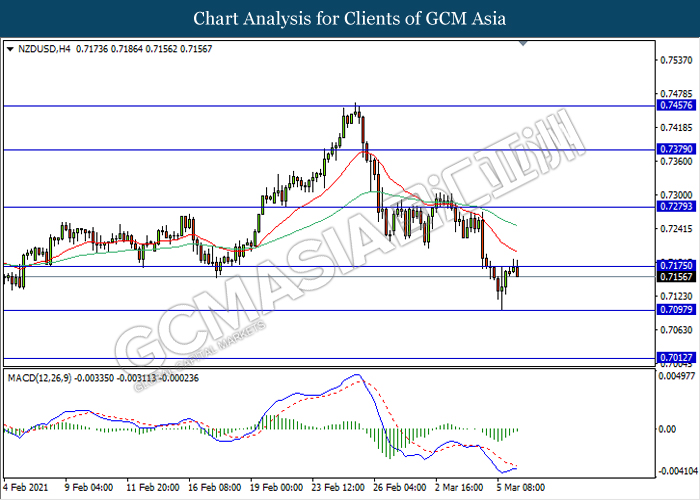Click the 16 Feb 08:00 time label
The width and height of the screenshot is (700, 500).
point(215,487)
